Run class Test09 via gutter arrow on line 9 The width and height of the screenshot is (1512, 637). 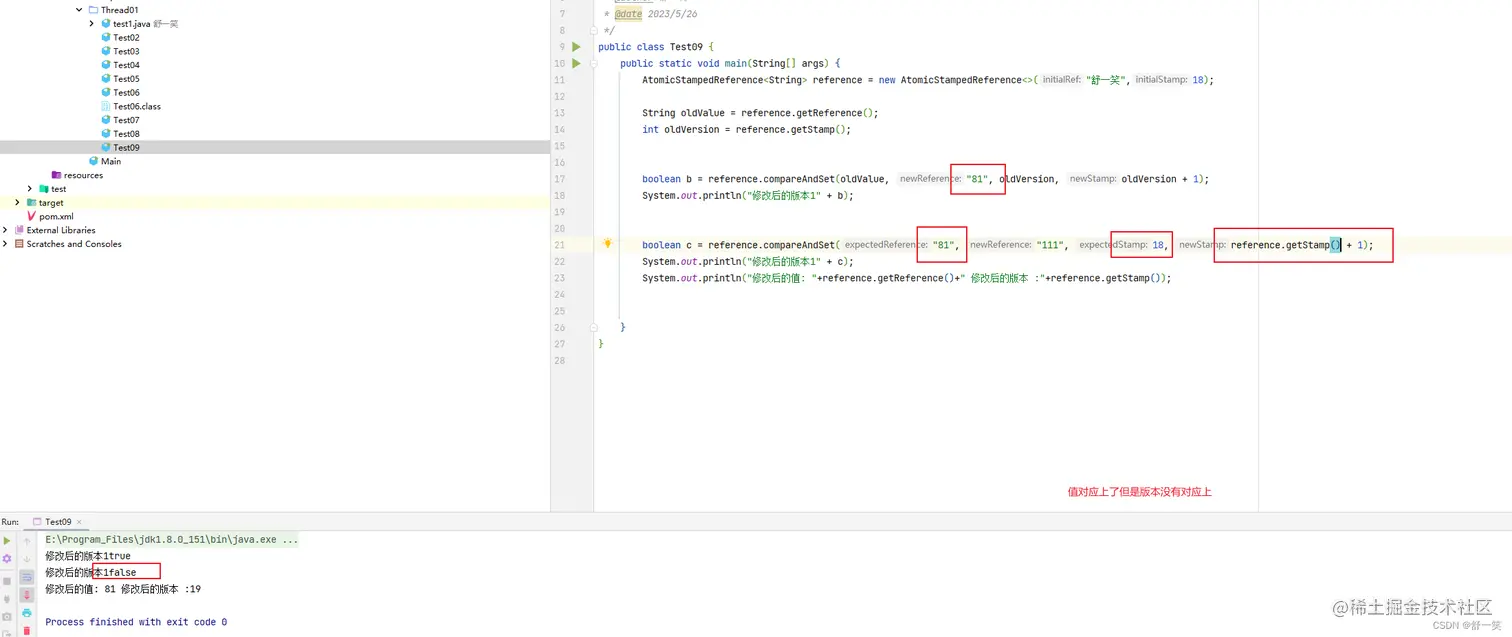point(576,47)
